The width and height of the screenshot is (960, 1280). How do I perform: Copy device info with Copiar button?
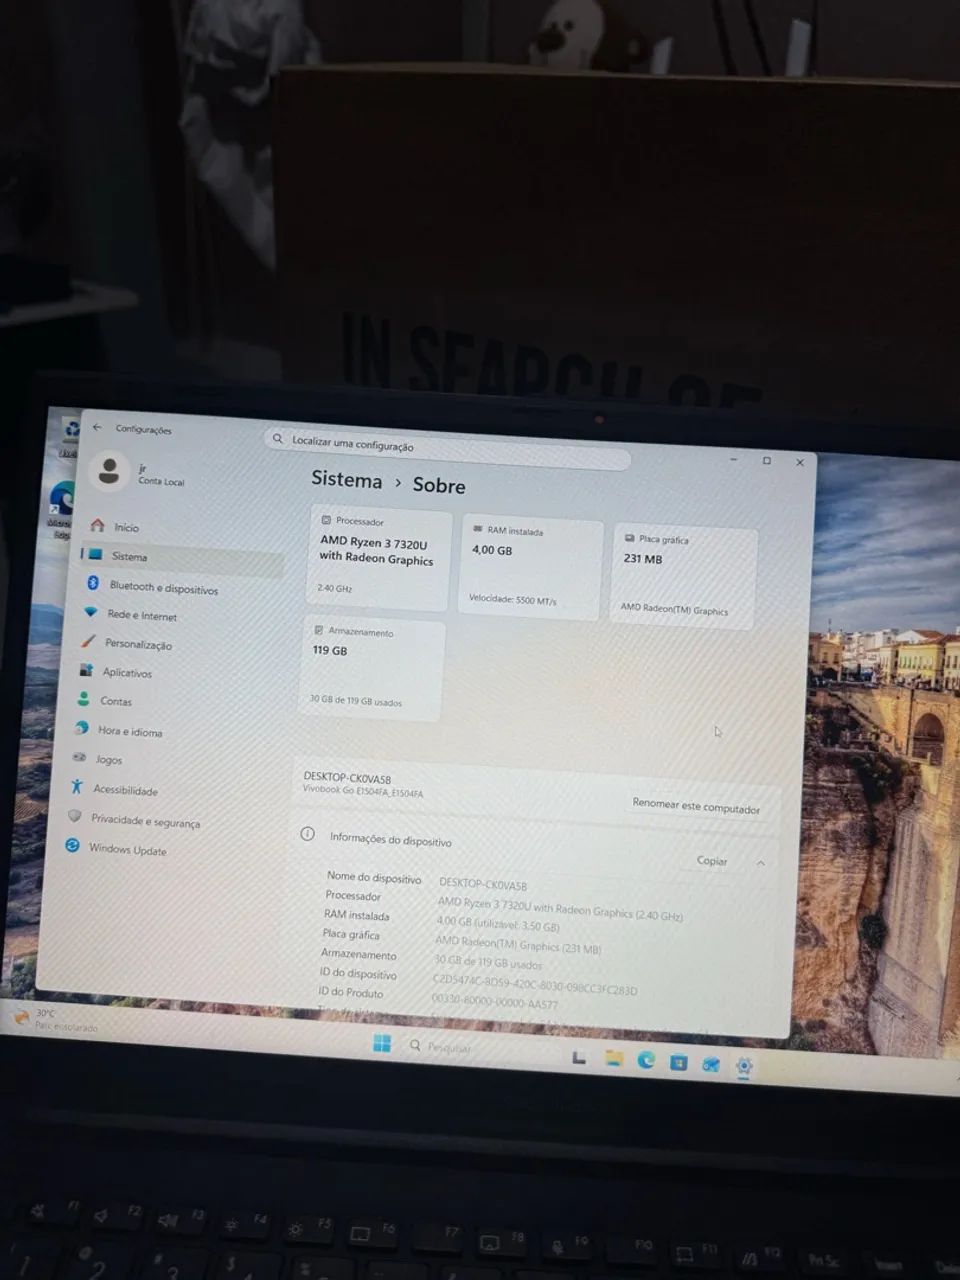click(x=712, y=861)
